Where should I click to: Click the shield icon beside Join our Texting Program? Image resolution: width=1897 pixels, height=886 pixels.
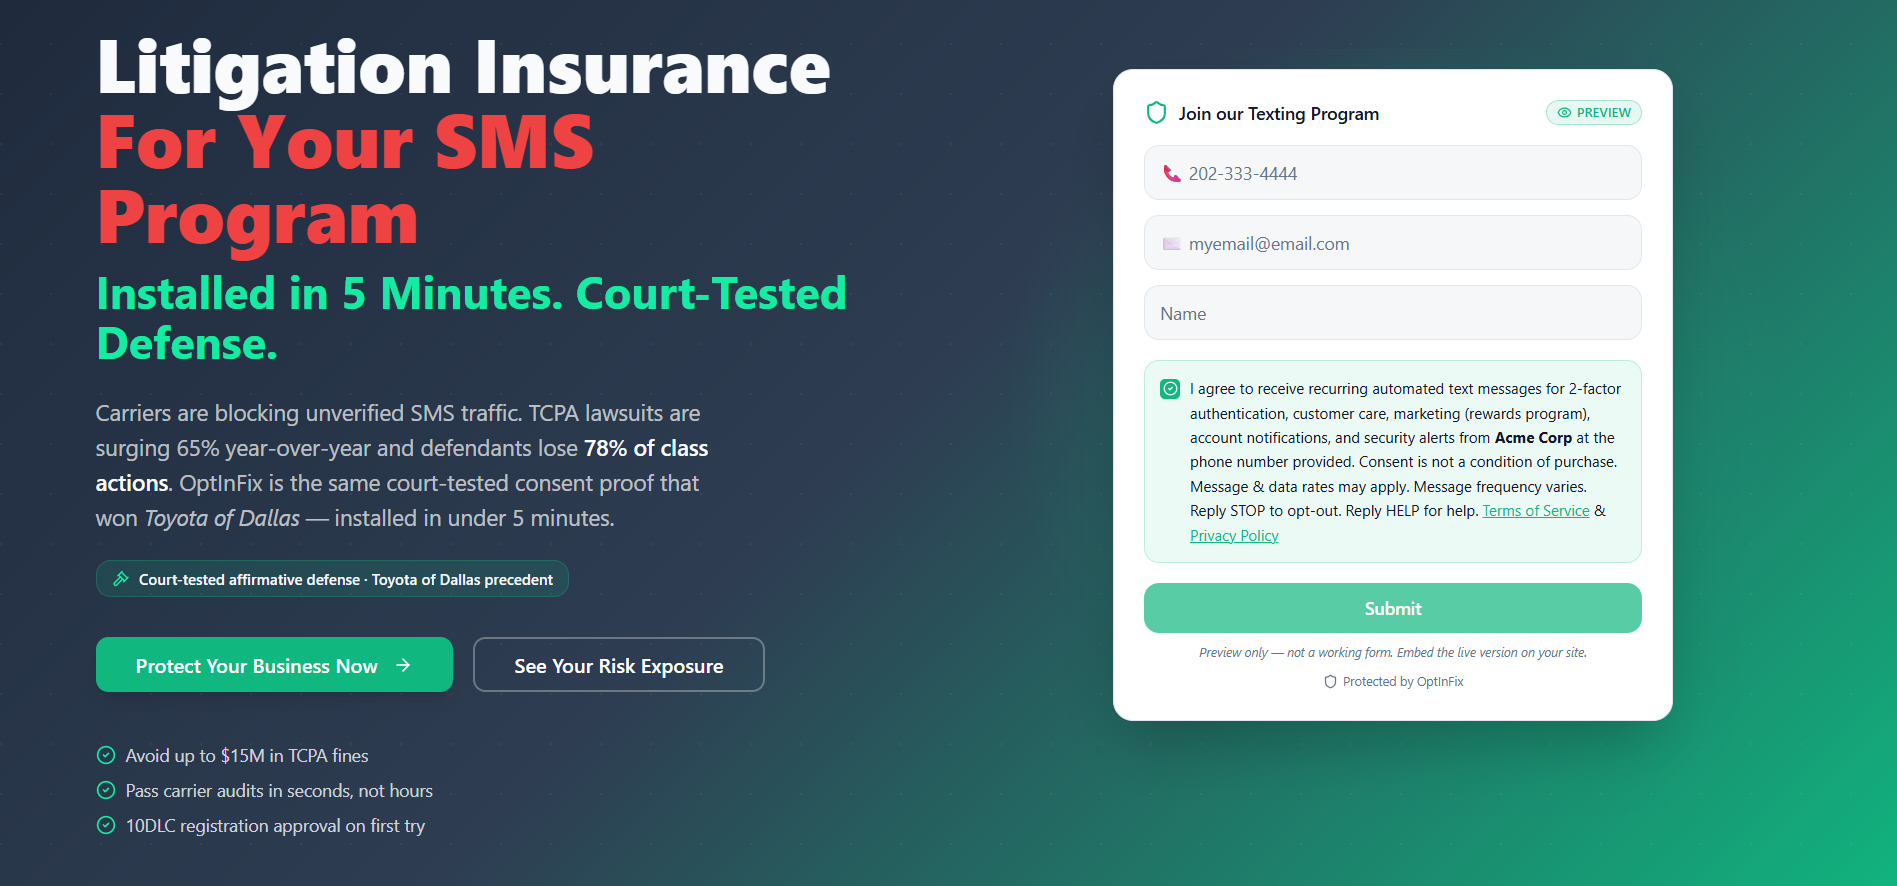point(1156,113)
